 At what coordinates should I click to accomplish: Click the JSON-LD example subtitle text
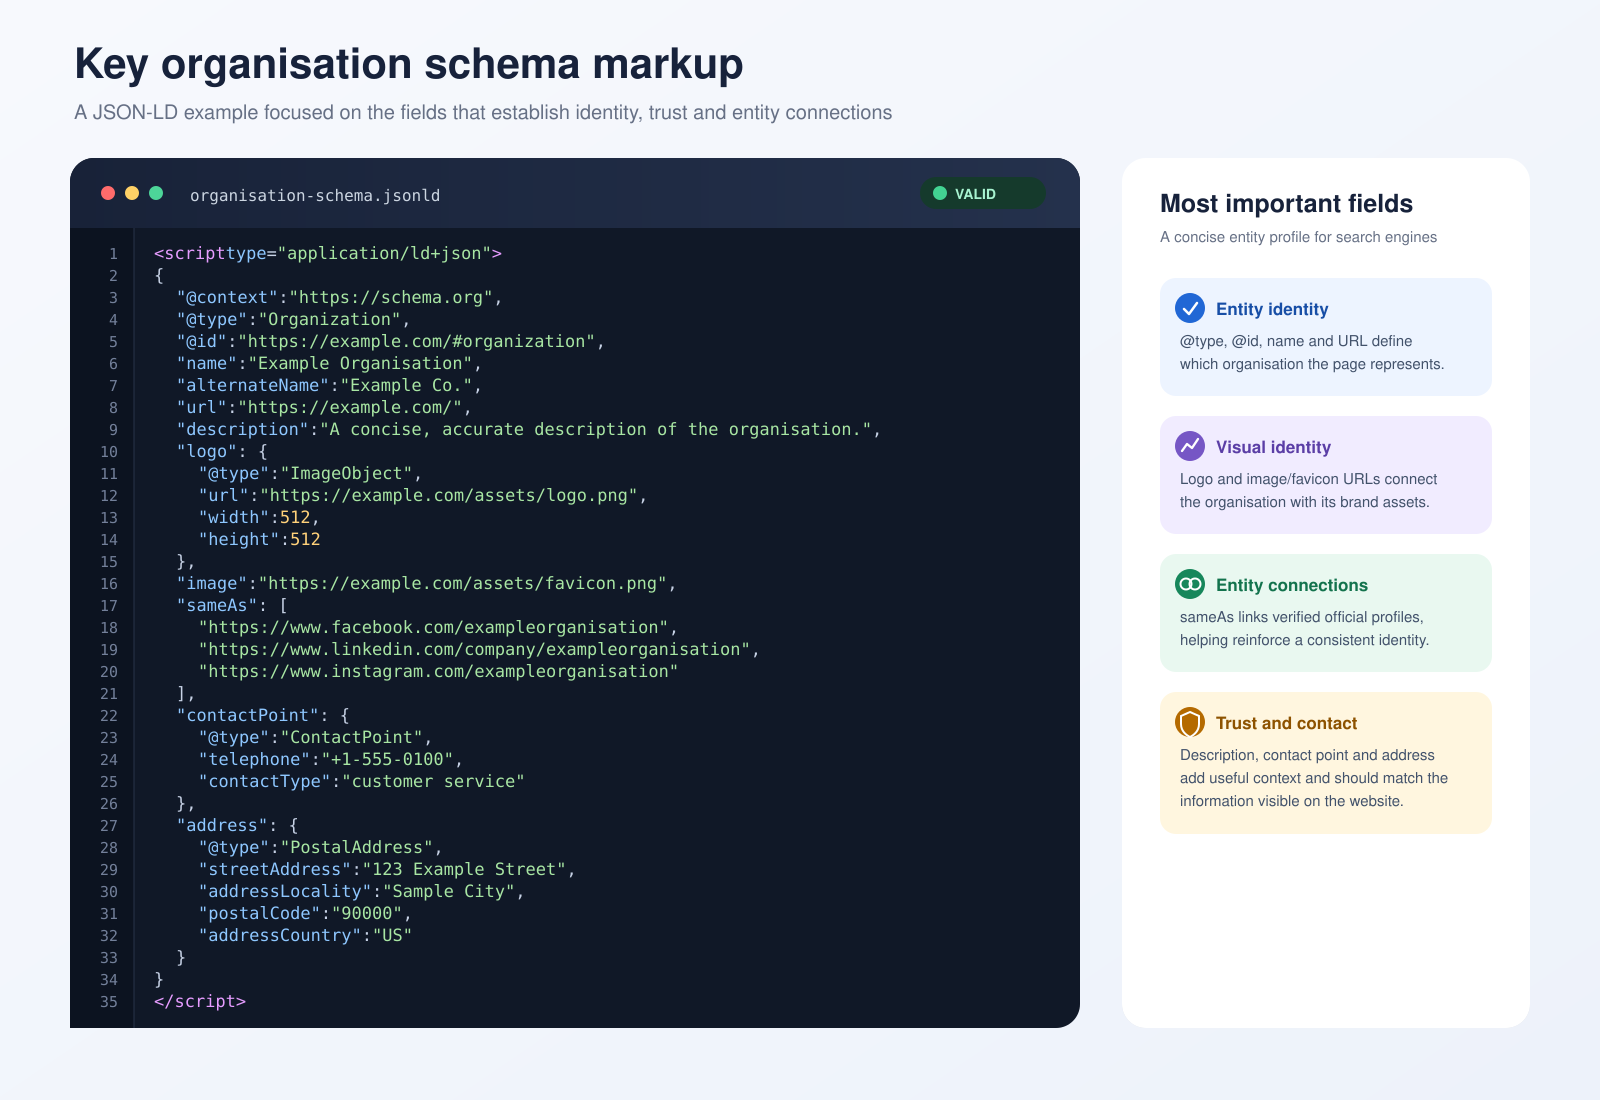483,113
